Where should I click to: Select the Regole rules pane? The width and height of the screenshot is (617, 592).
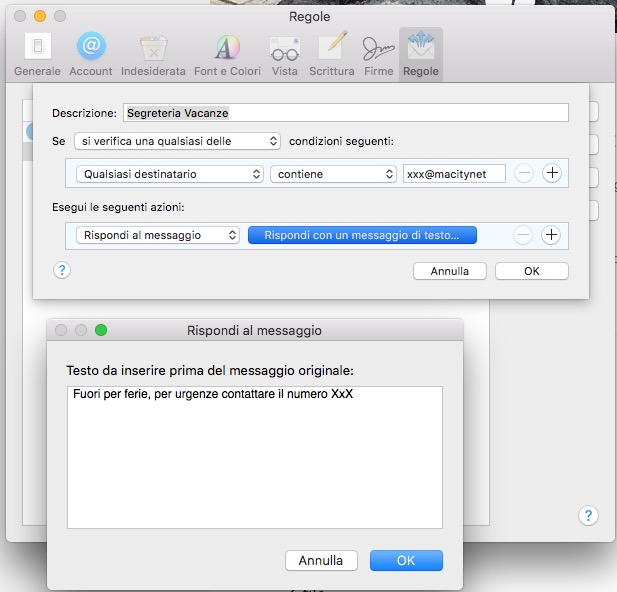(421, 54)
